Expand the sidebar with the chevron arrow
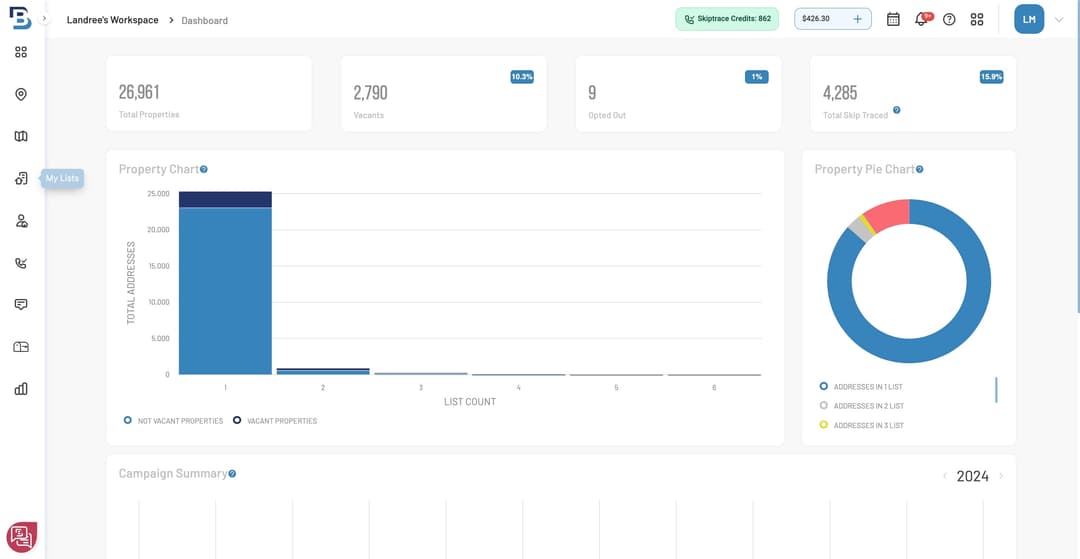 [x=44, y=19]
